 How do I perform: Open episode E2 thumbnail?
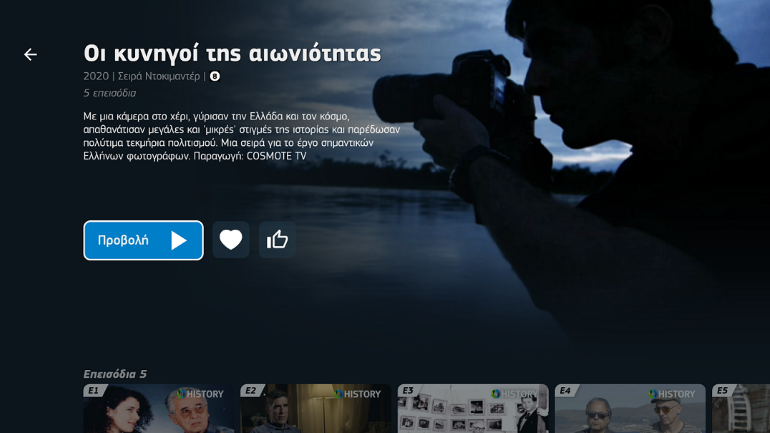(315, 412)
